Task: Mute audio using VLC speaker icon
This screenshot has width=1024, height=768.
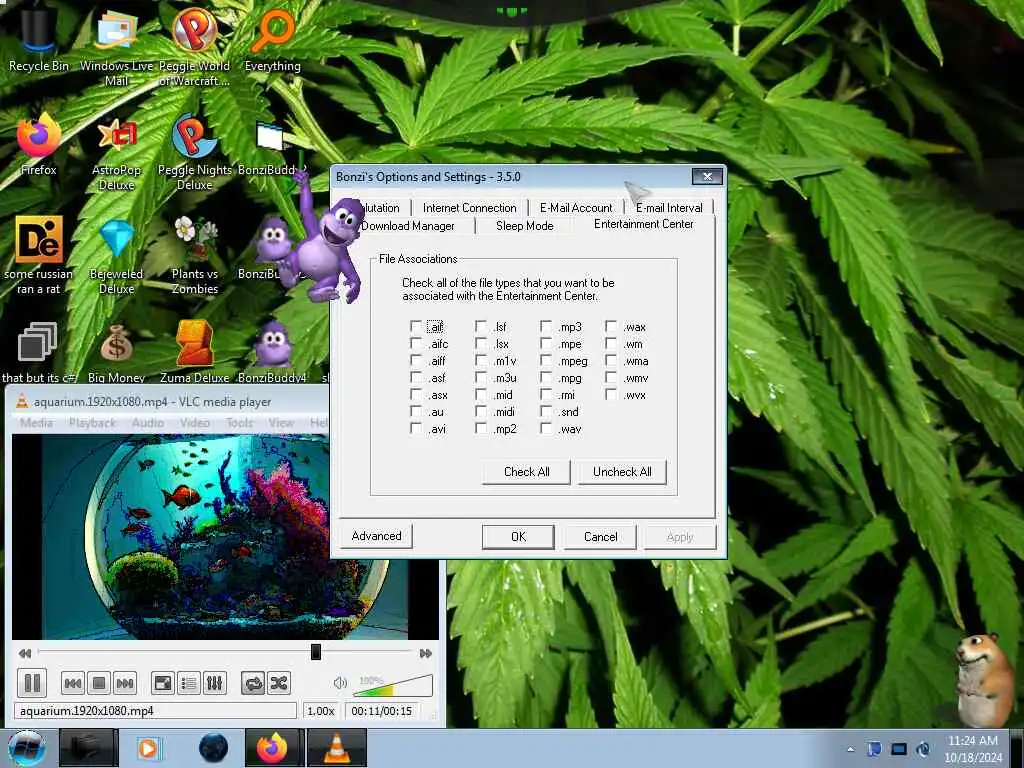Action: click(340, 683)
